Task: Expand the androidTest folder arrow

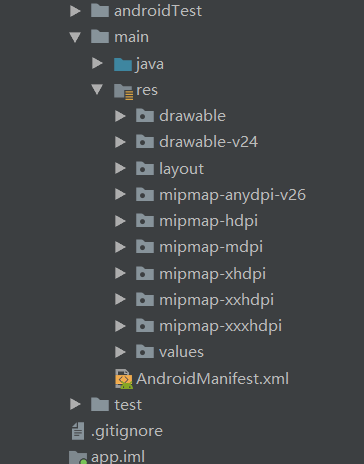Action: 76,11
